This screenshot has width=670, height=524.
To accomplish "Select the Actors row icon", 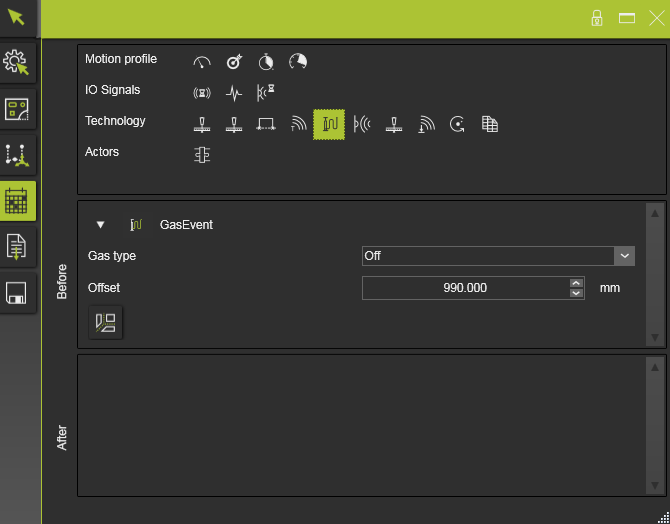I will (202, 155).
